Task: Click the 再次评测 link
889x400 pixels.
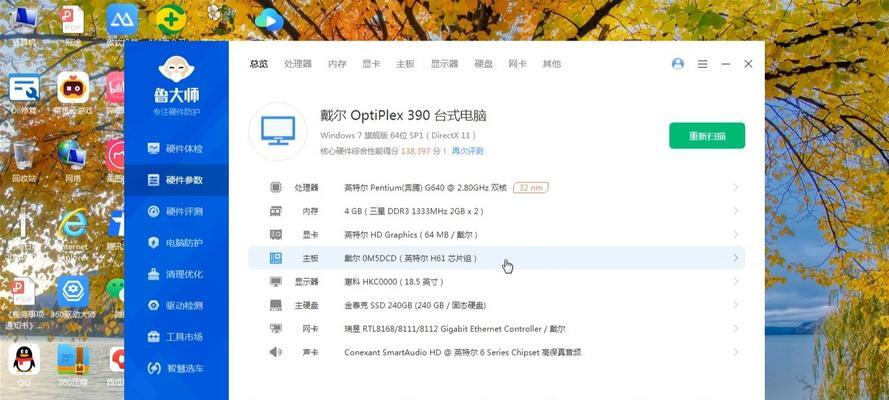Action: click(468, 151)
